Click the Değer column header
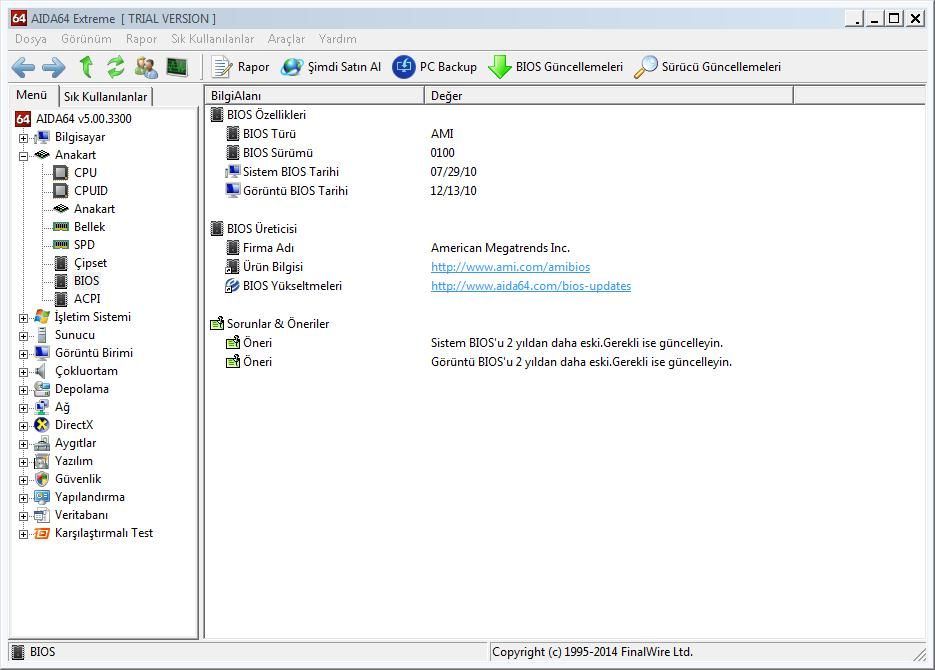Viewport: 935px width, 670px height. (x=609, y=95)
